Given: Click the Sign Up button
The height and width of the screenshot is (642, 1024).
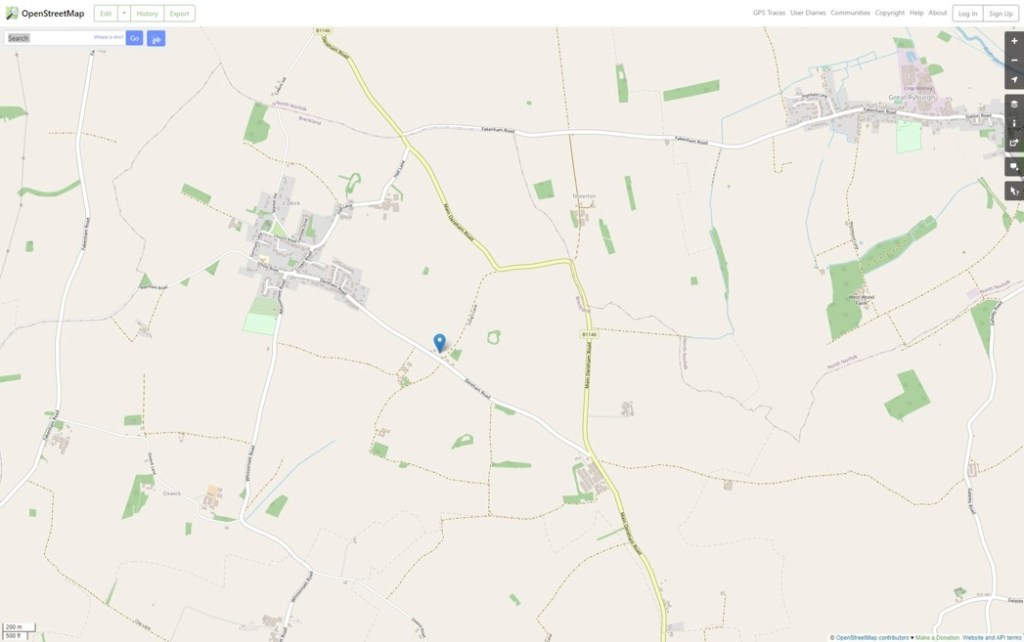Looking at the screenshot, I should 1000,13.
